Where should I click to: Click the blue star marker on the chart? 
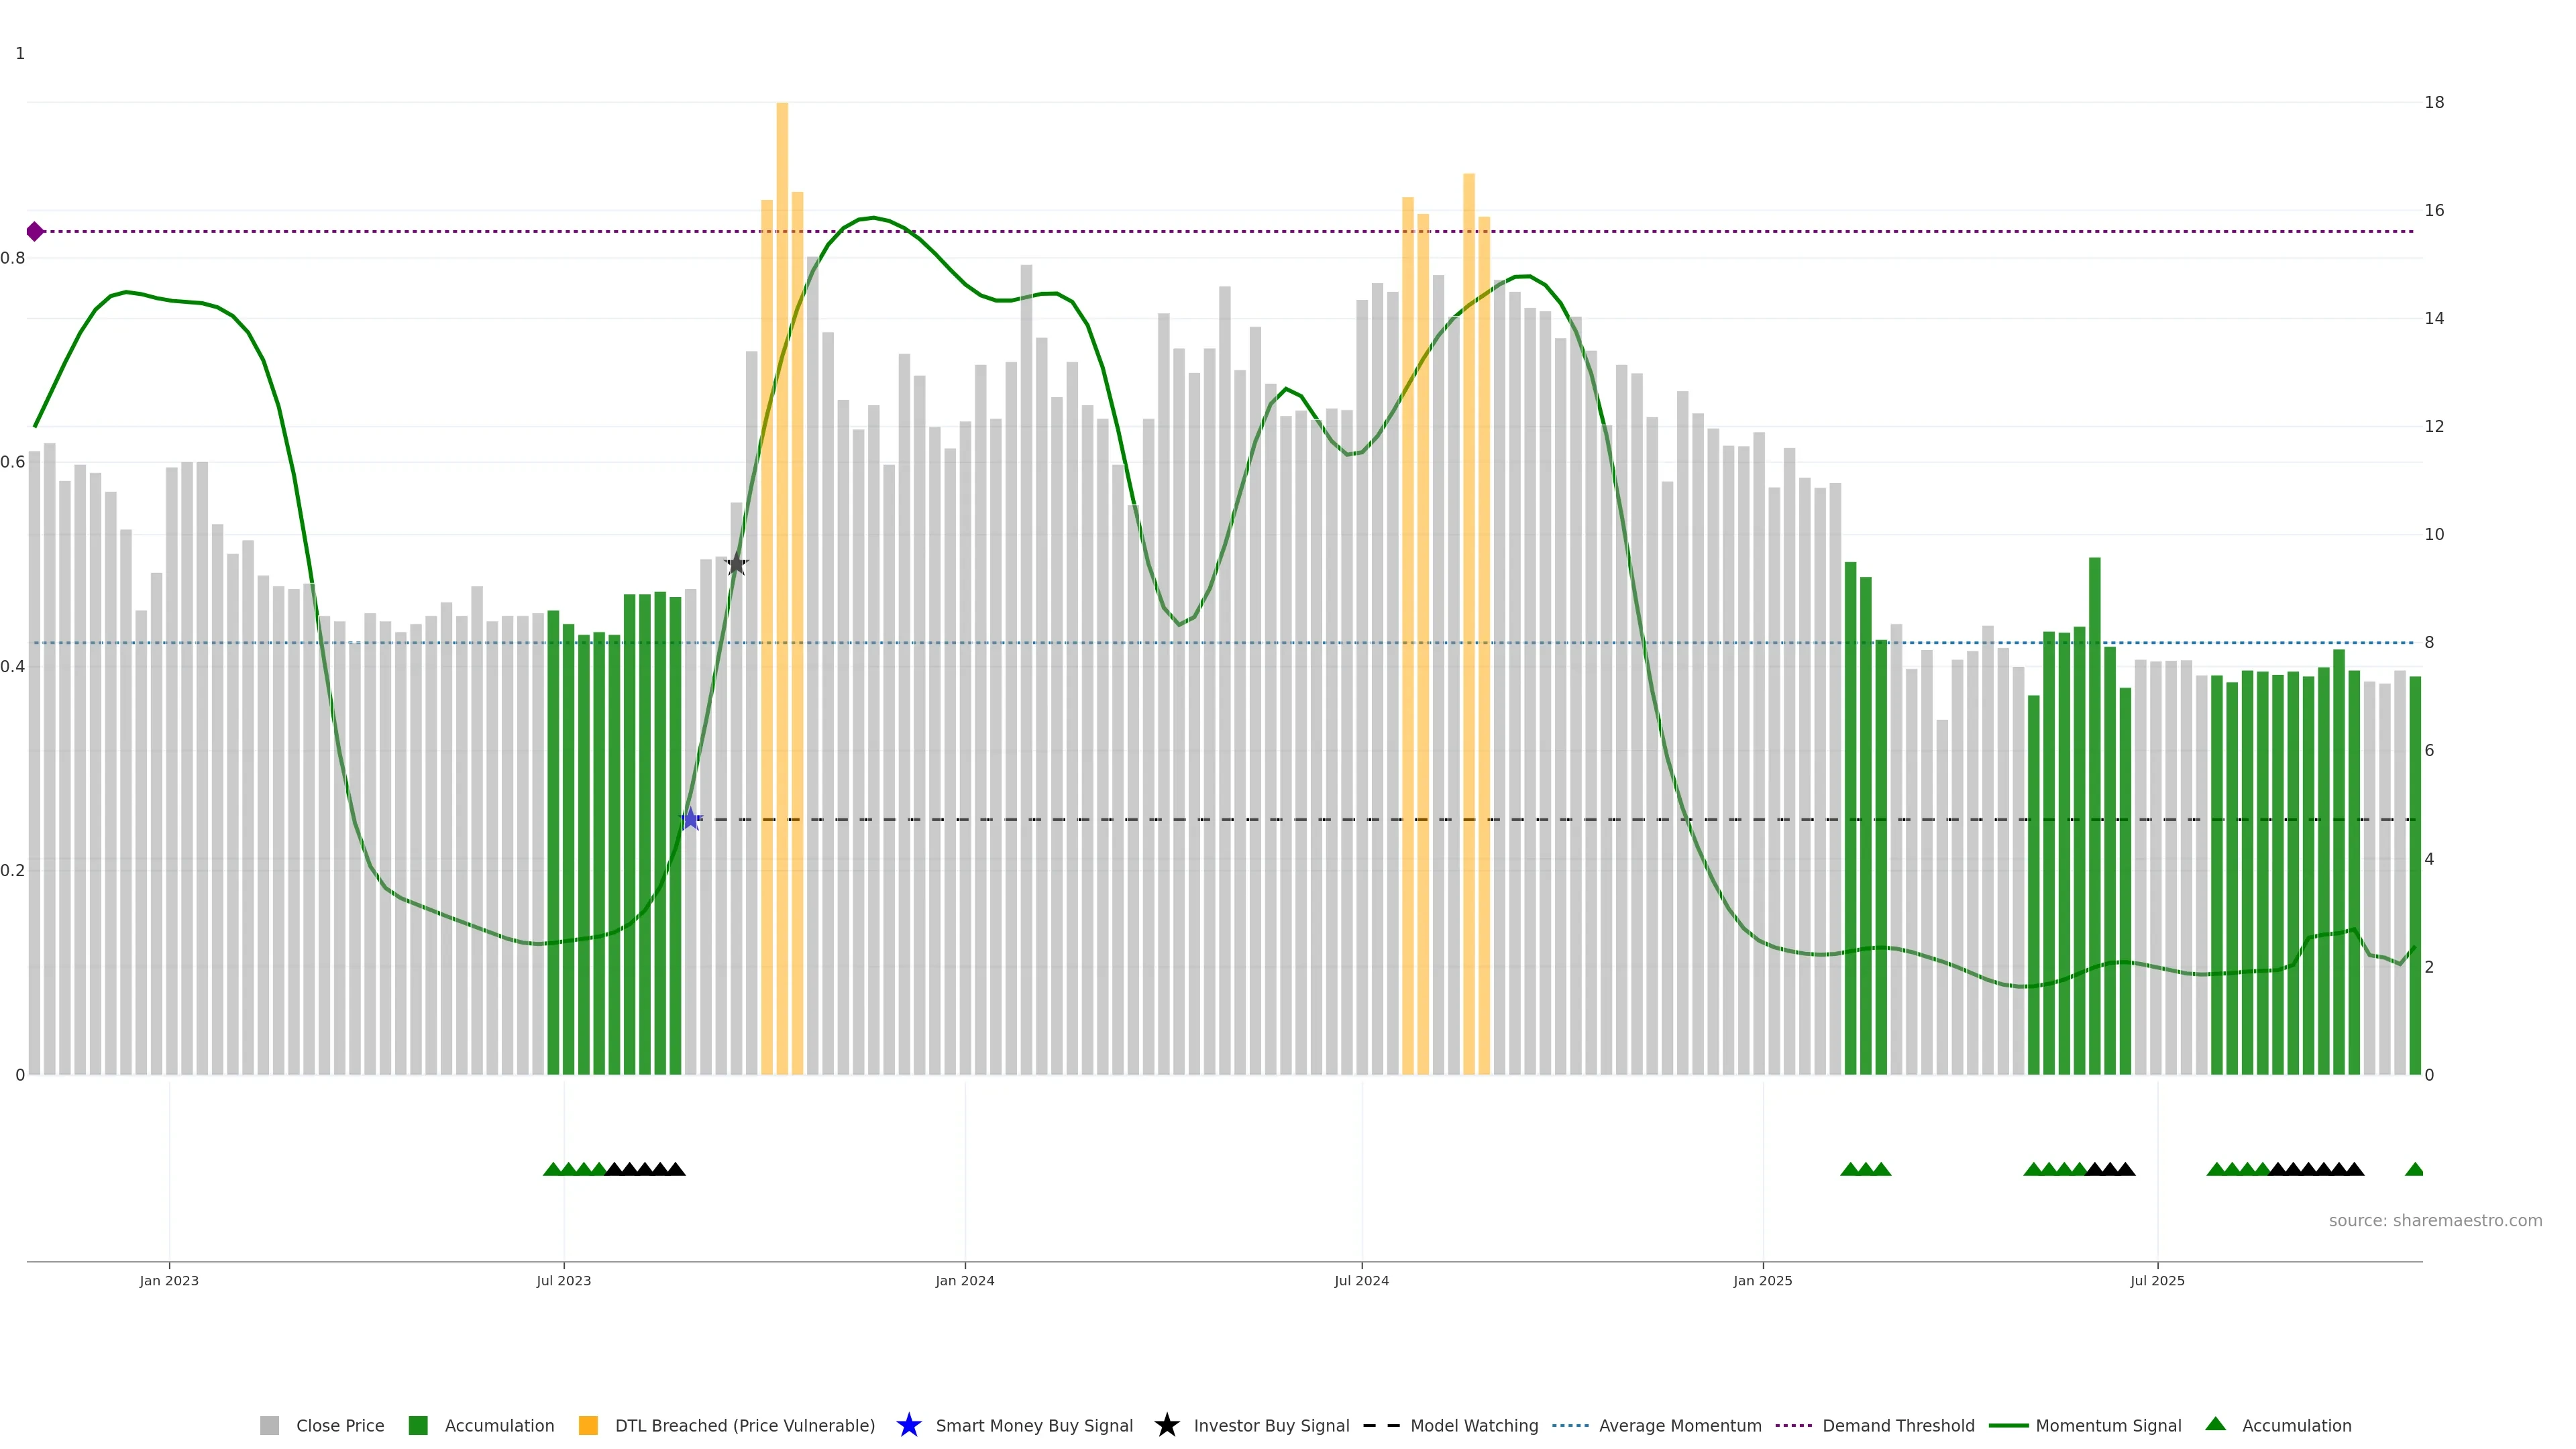click(x=690, y=819)
